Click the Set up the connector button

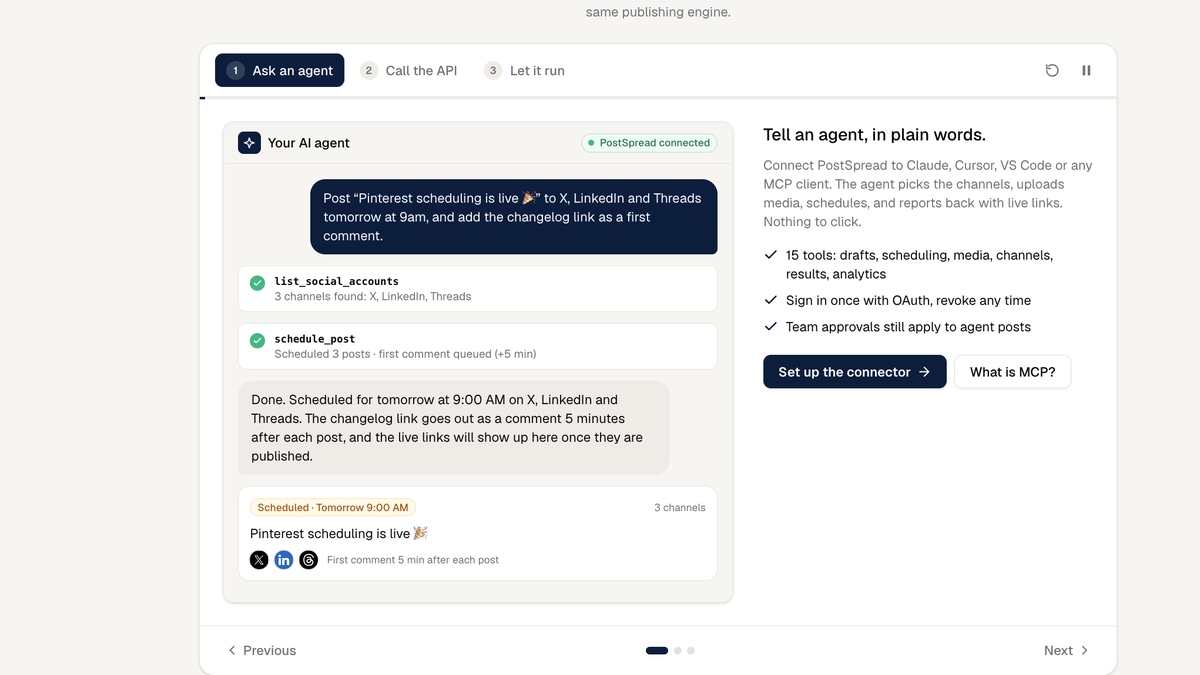(x=855, y=372)
